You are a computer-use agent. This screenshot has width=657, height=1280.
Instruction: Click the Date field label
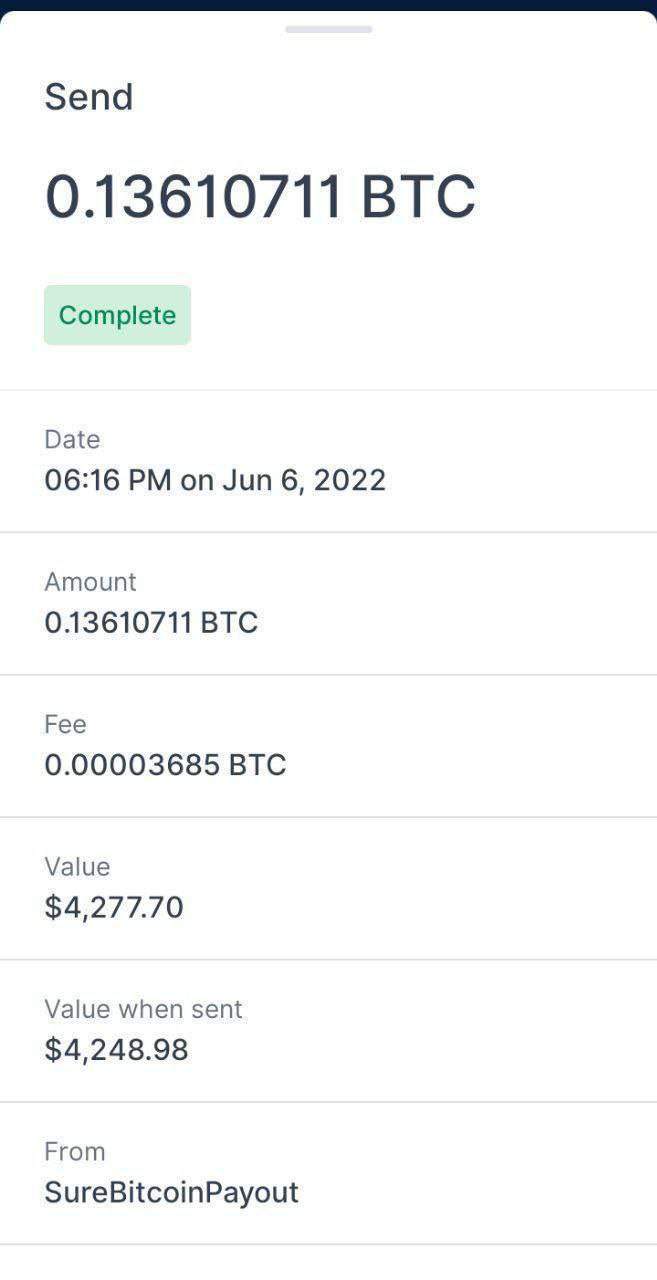[72, 439]
